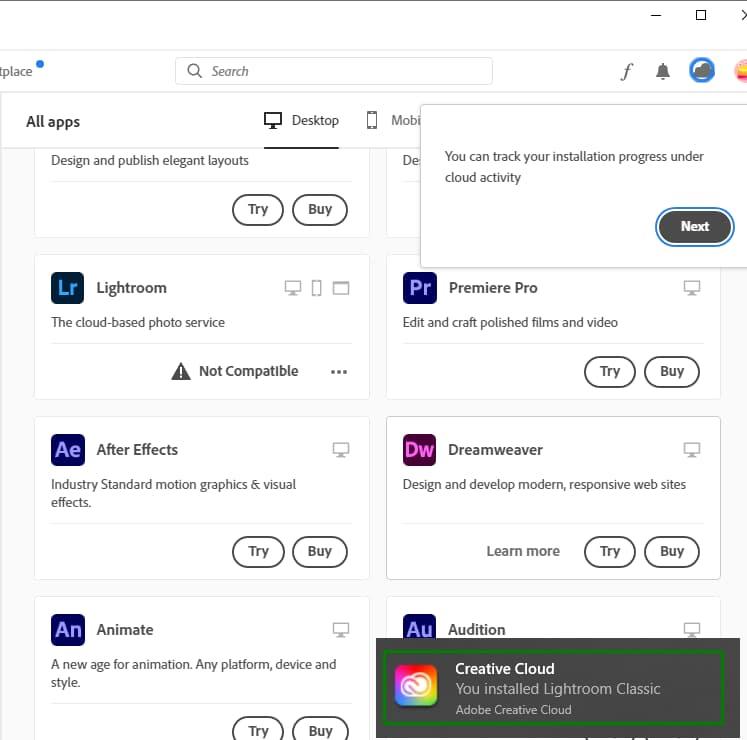Image resolution: width=747 pixels, height=740 pixels.
Task: Click the search magnifier icon
Action: click(194, 71)
